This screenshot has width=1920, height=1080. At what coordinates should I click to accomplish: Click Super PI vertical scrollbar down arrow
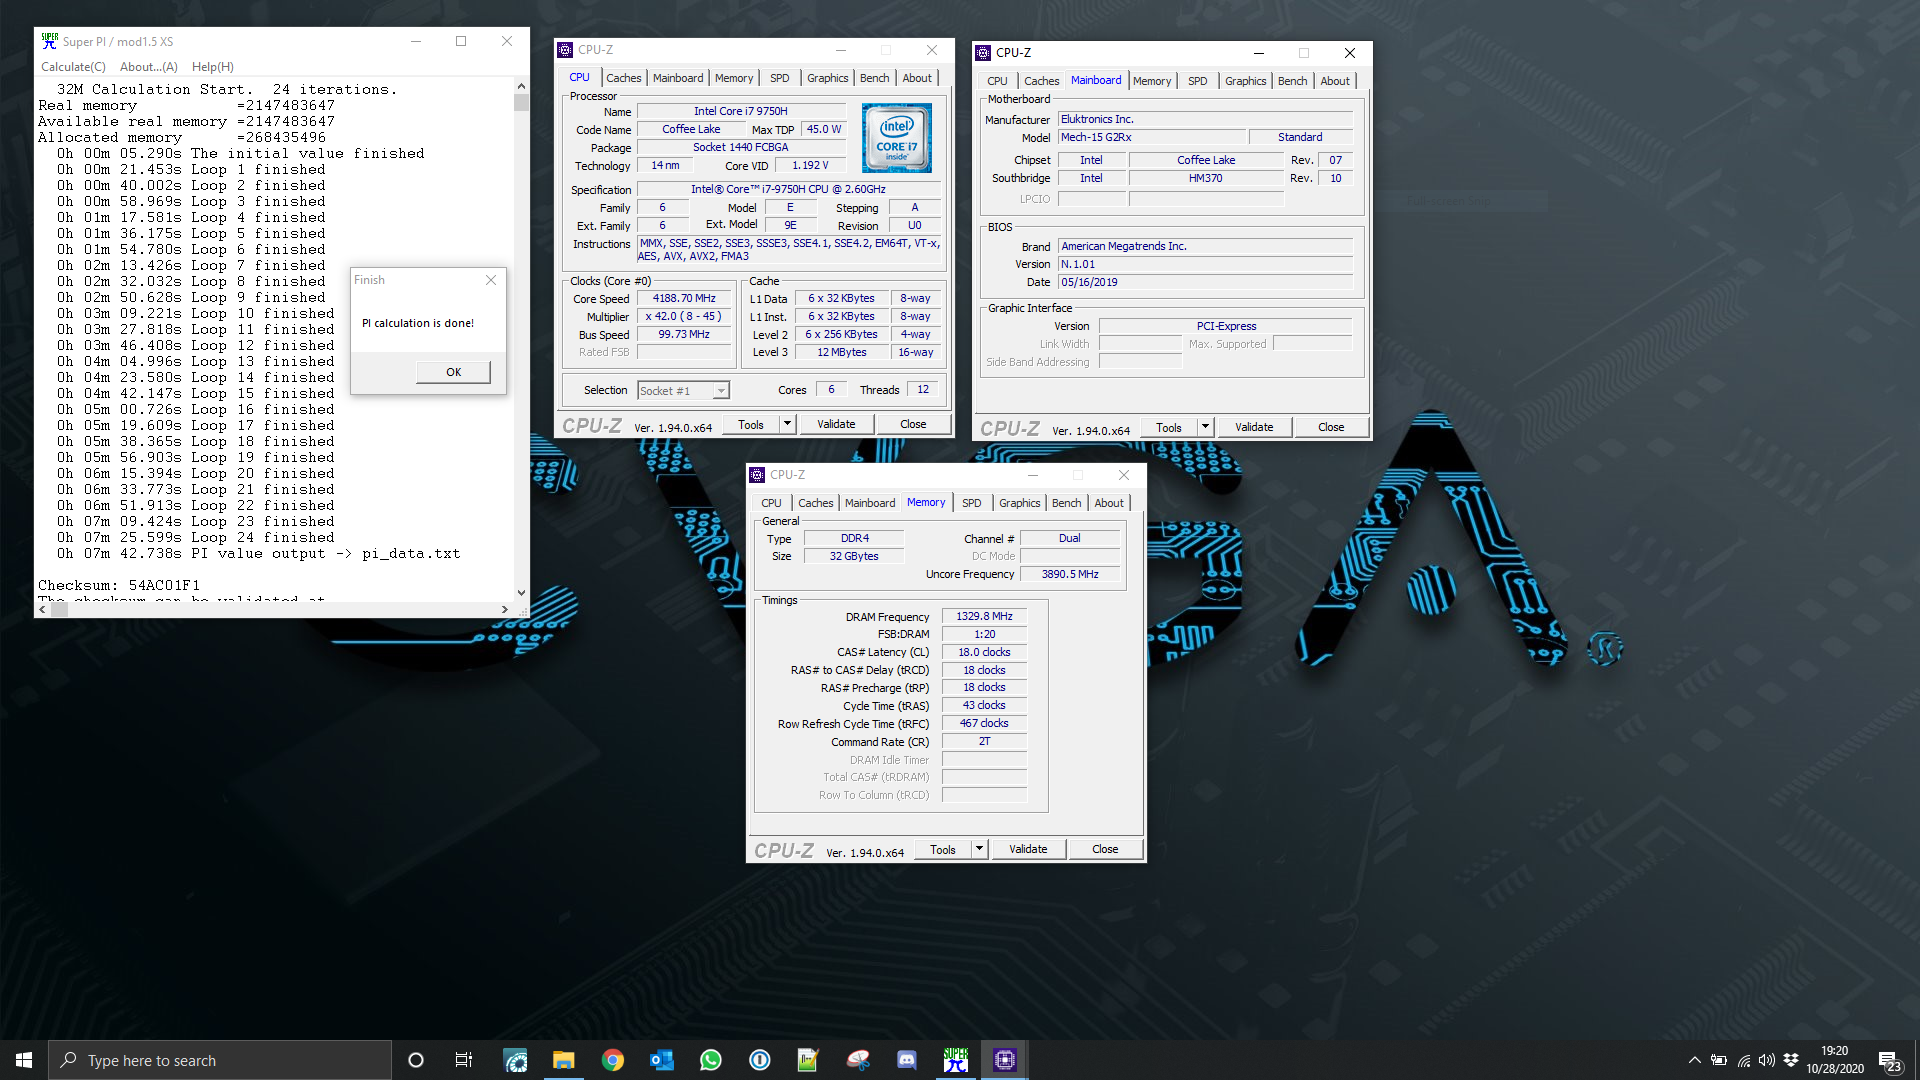pos(521,593)
